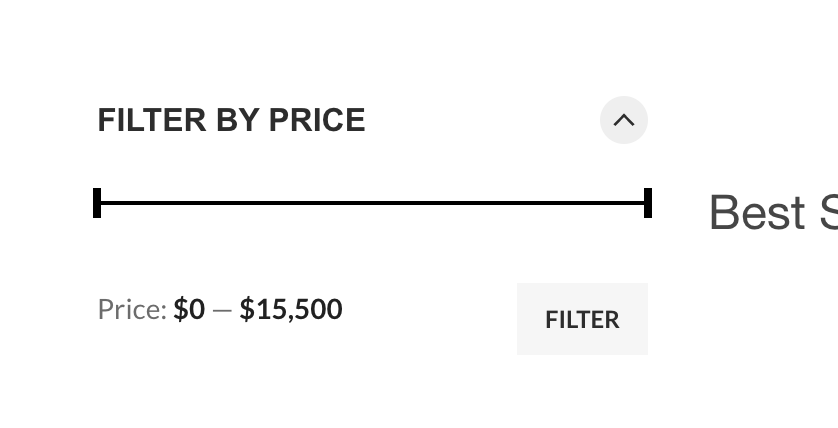
Task: Collapse the Filter by Price section
Action: tap(623, 120)
